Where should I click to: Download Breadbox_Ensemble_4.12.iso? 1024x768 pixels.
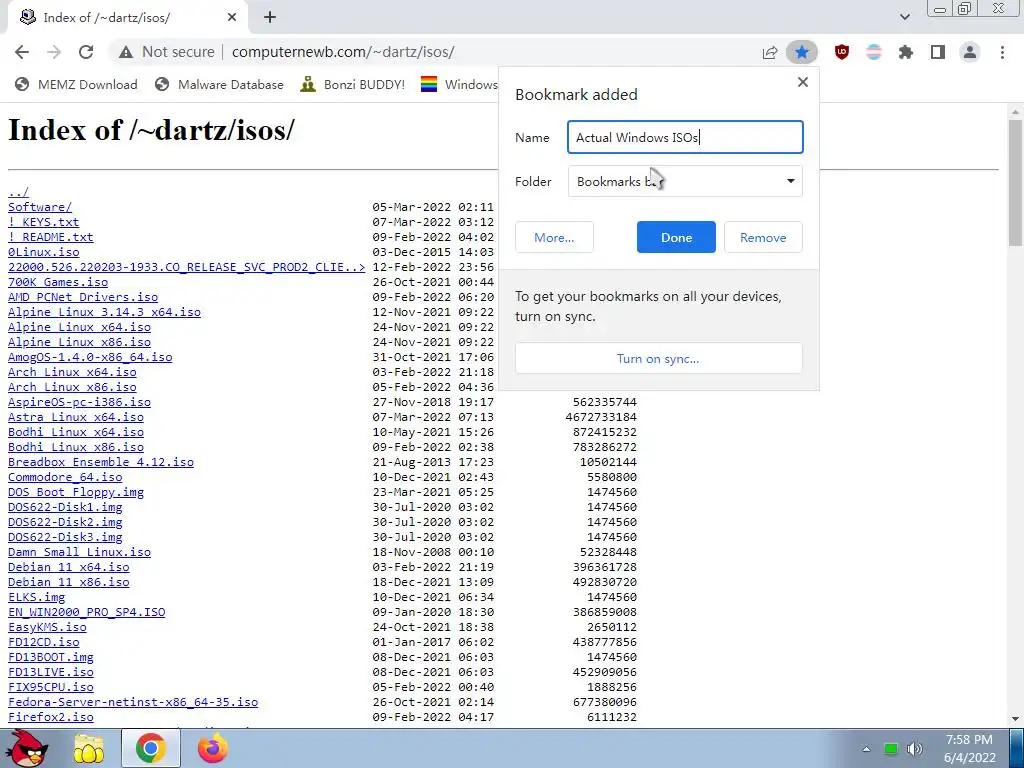pyautogui.click(x=101, y=462)
